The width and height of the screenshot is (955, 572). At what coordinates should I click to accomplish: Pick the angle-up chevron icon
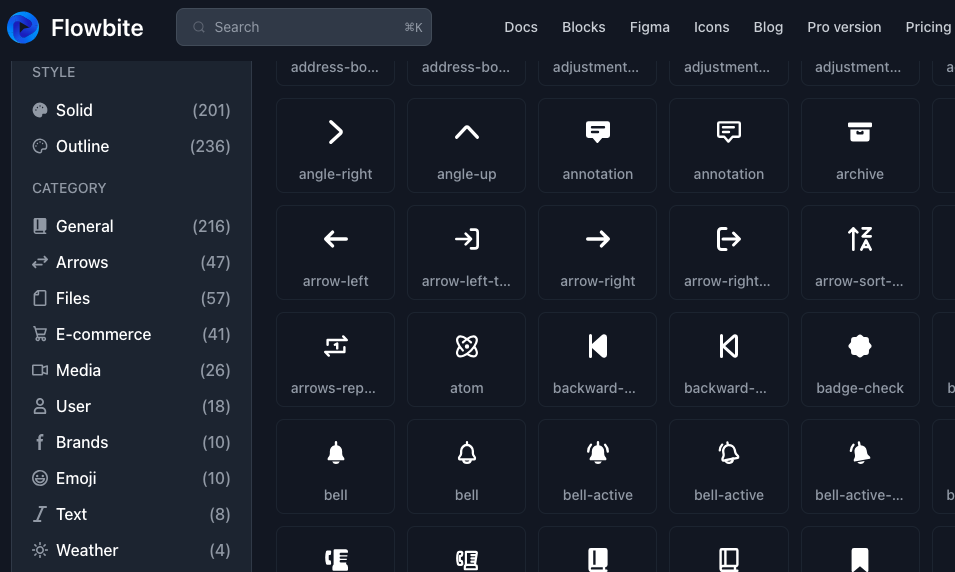pos(466,145)
